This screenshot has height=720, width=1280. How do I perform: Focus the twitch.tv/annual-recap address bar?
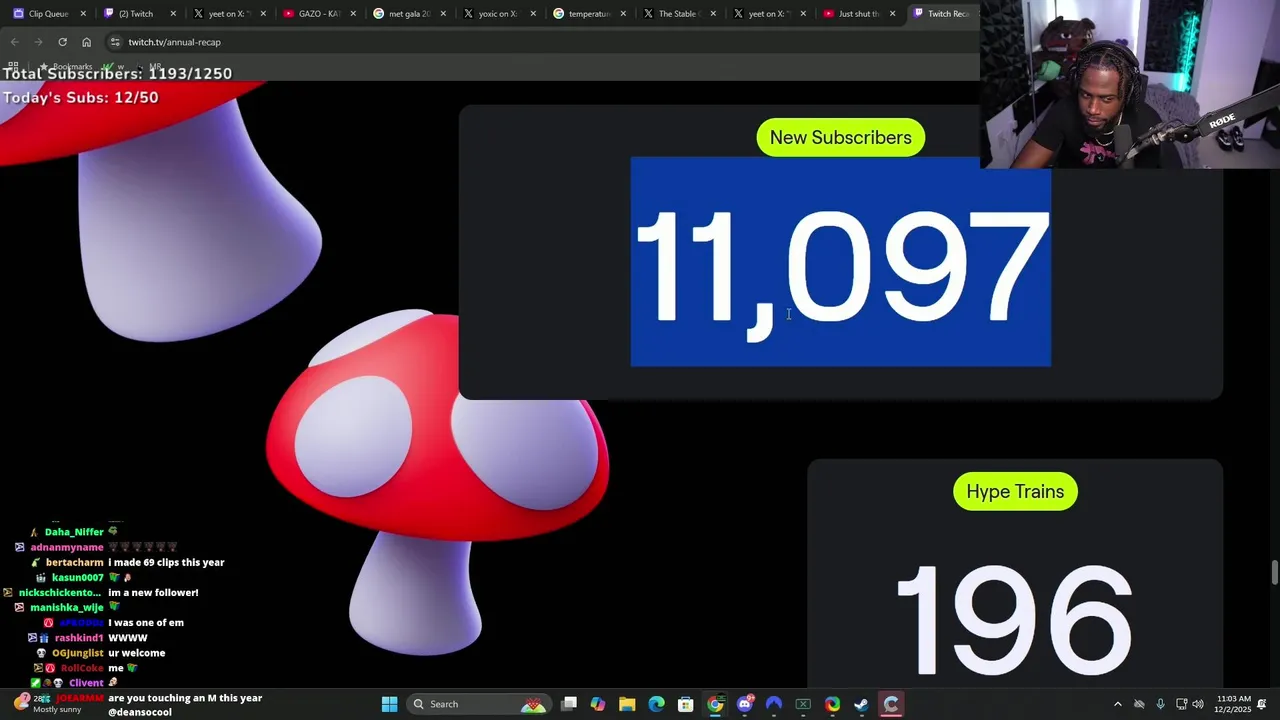tap(540, 42)
